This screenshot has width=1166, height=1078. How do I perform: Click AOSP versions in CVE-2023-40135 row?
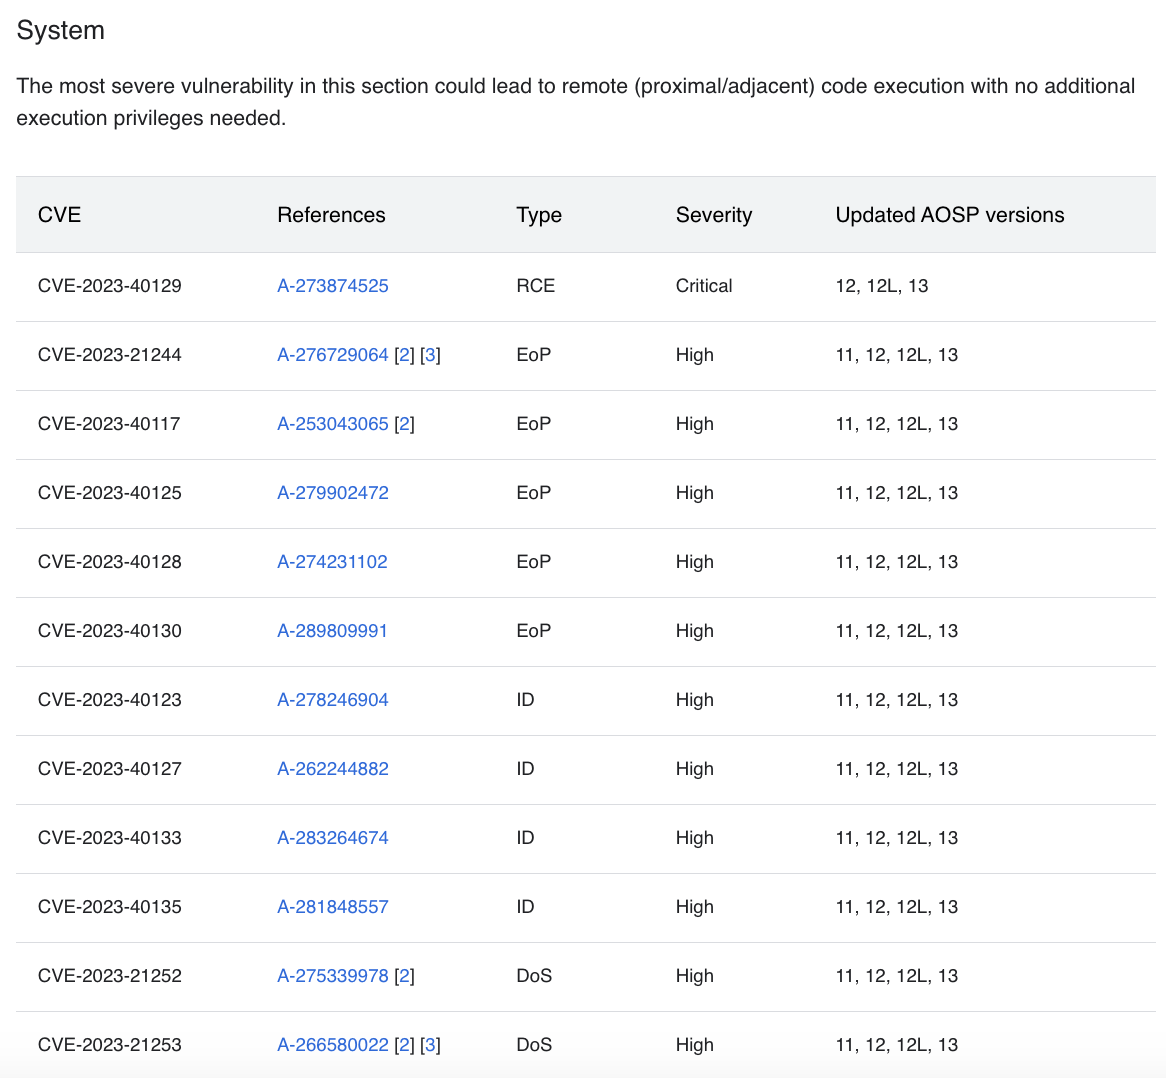pos(897,907)
